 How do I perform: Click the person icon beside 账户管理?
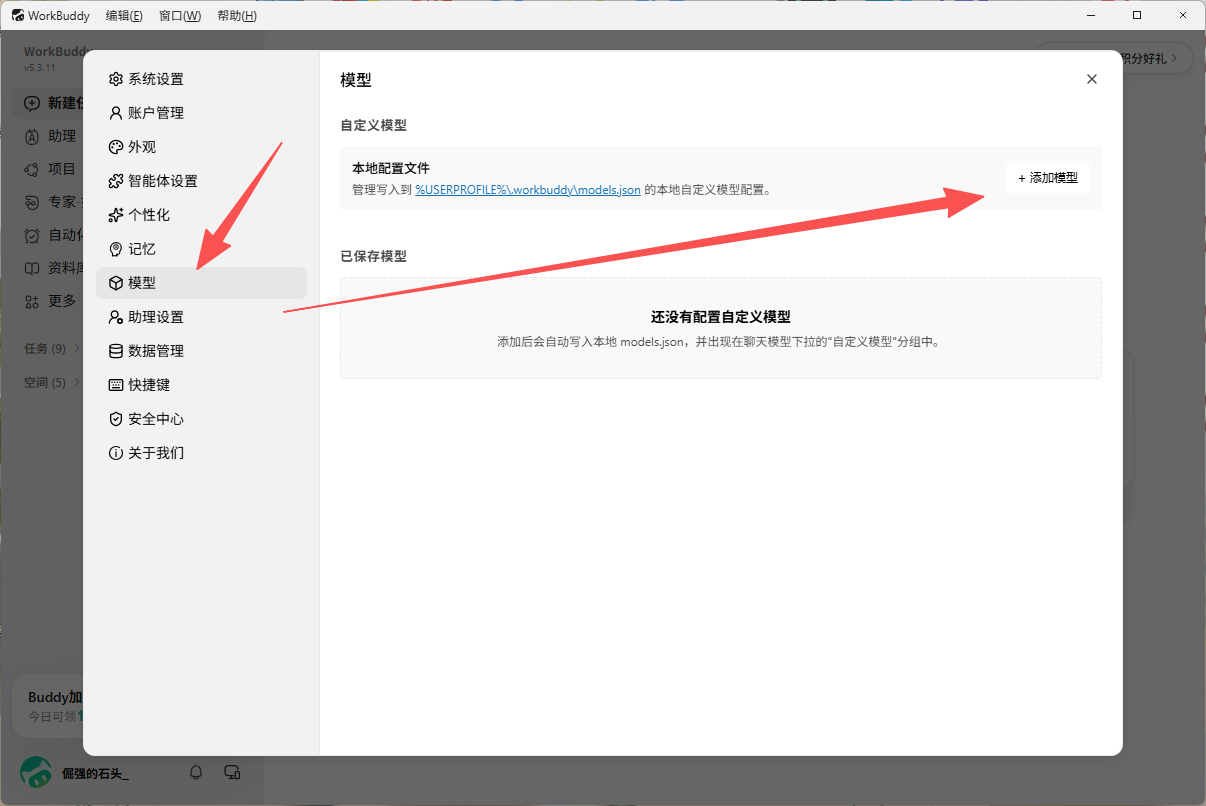pos(116,113)
